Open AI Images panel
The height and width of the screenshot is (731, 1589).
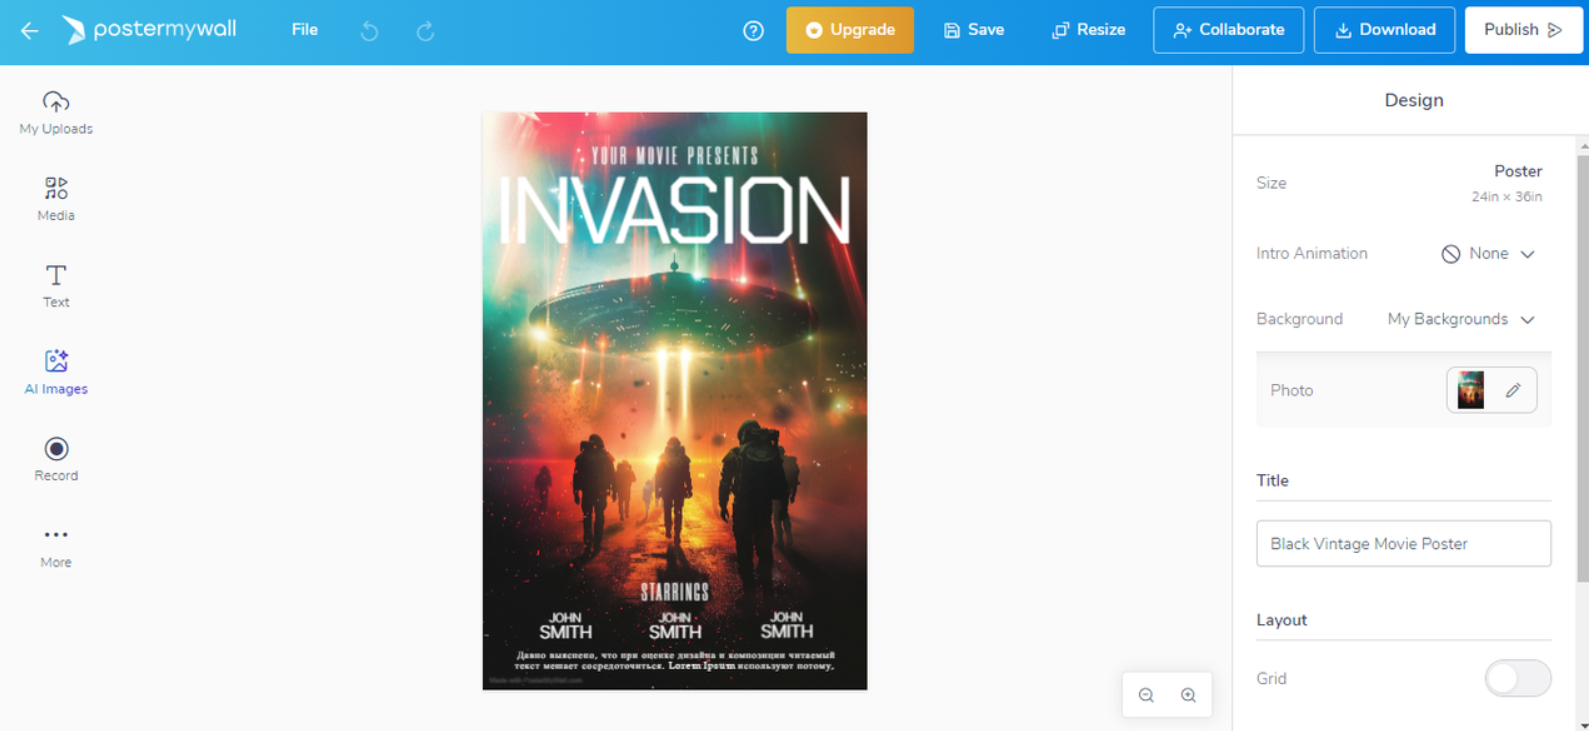(56, 373)
